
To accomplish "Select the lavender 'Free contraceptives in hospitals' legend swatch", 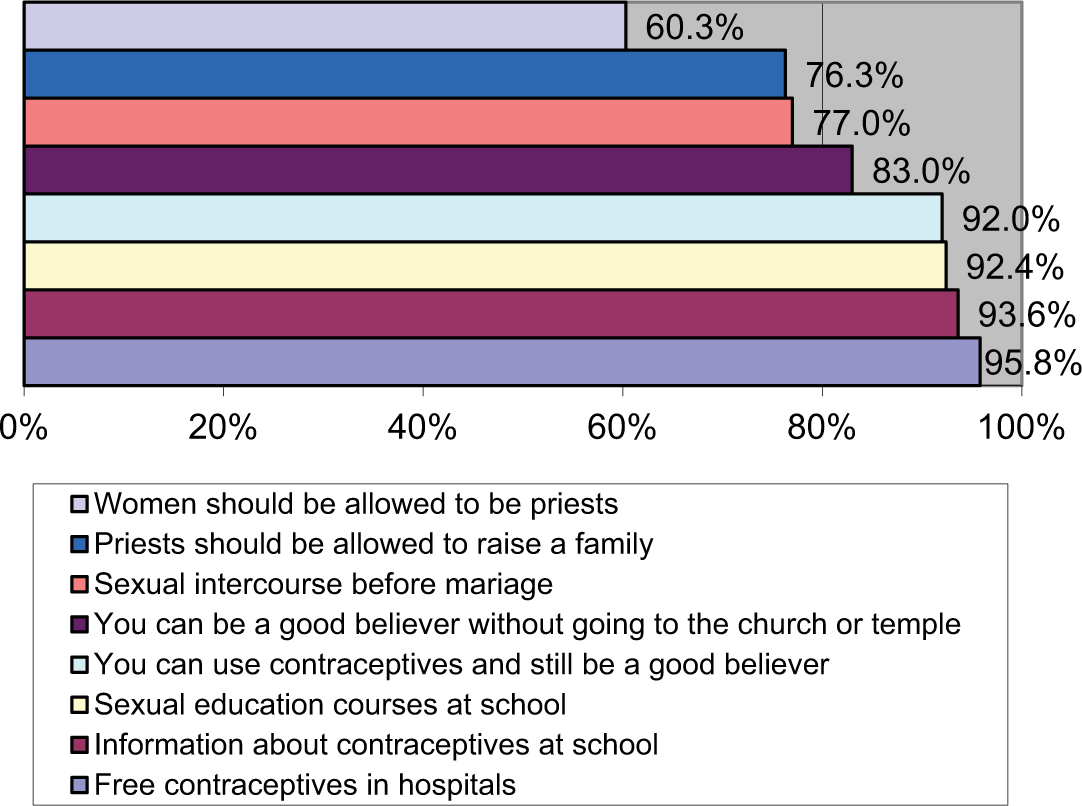I will coord(79,785).
